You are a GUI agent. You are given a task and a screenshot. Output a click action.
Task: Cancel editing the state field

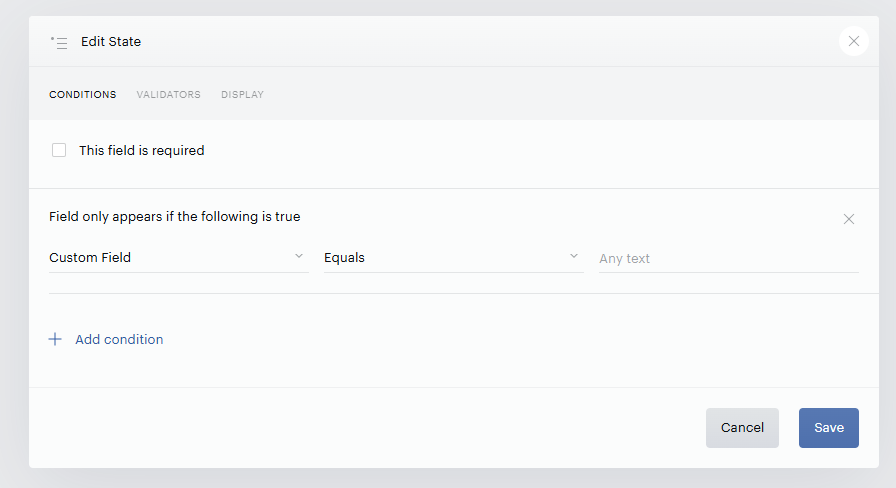[x=742, y=428]
